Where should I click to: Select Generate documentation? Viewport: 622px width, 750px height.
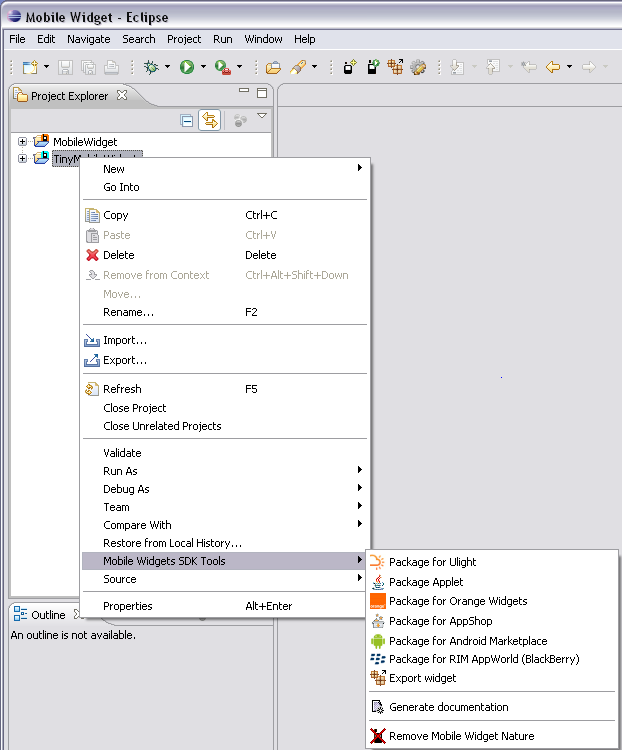pyautogui.click(x=491, y=707)
